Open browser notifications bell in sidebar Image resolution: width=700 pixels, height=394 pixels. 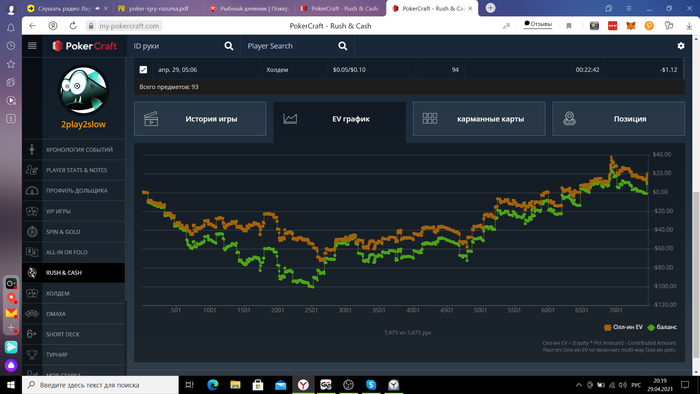11,28
